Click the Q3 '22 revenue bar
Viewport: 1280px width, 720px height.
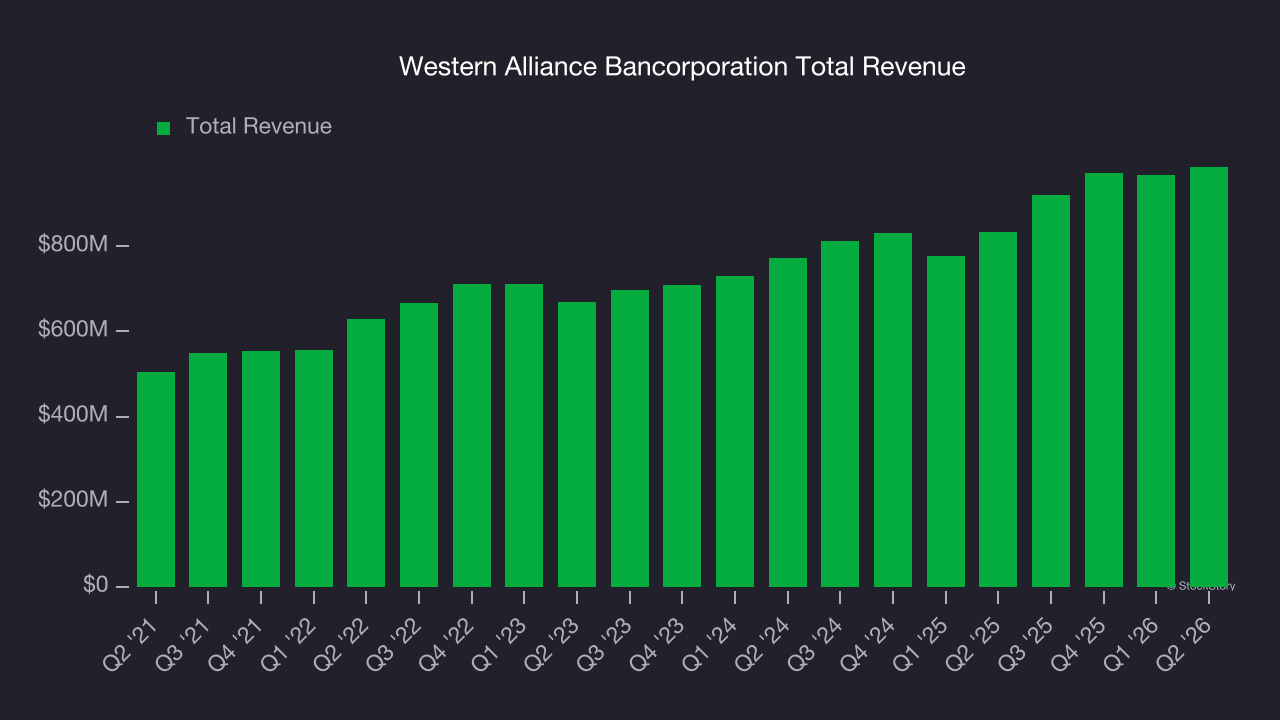(419, 445)
